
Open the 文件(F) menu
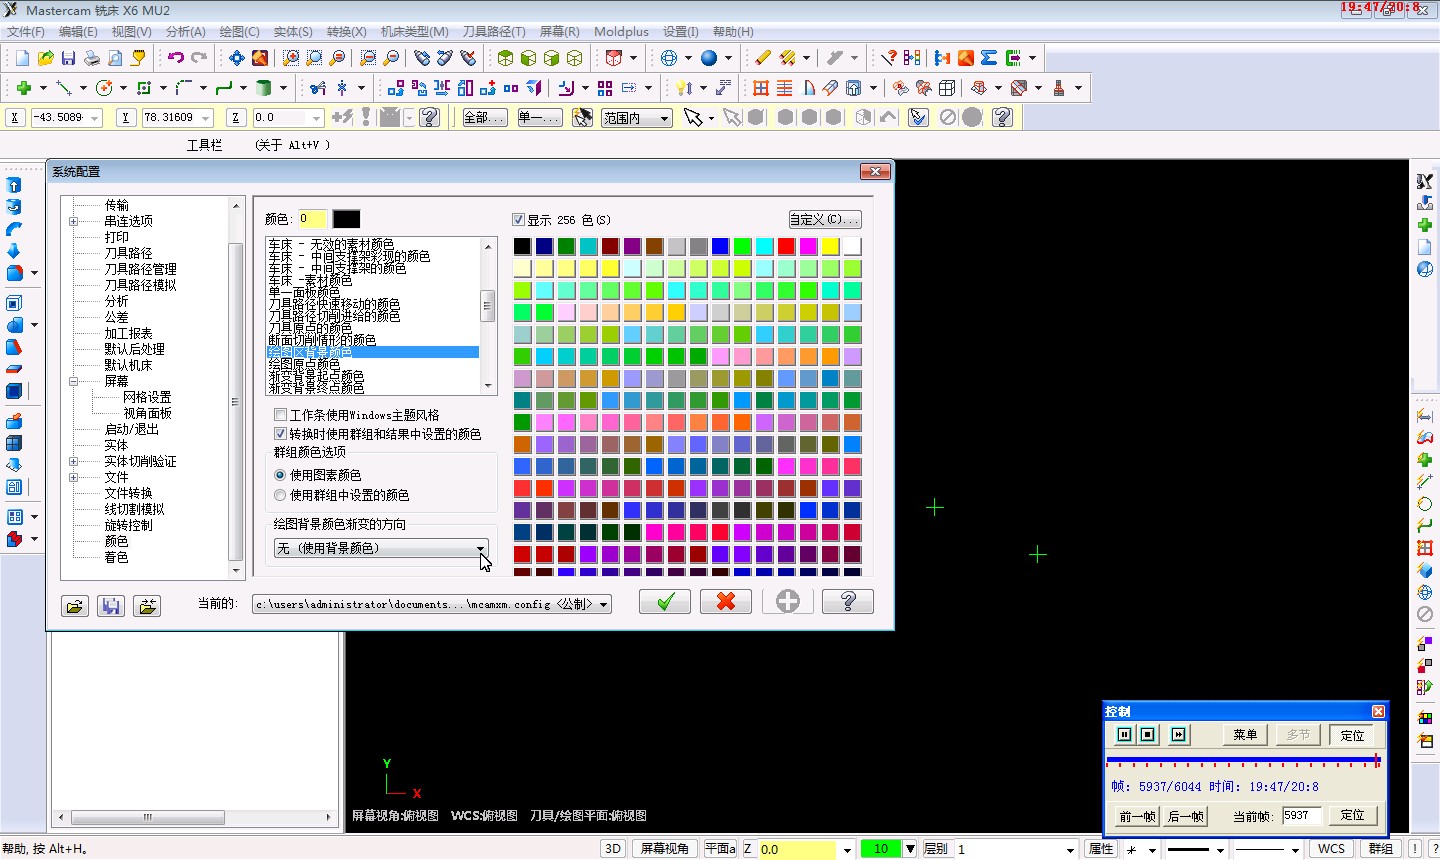tap(26, 32)
